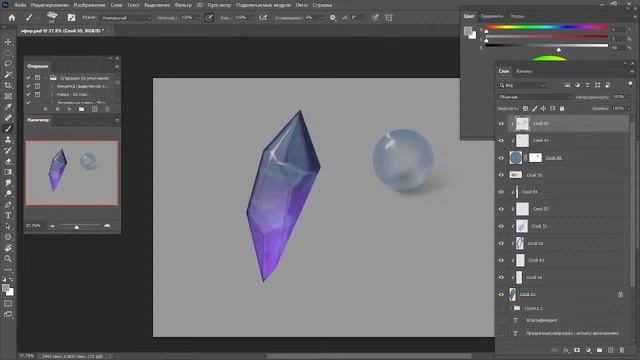Viewport: 640px width, 360px height.
Task: Click the status bar zoom percentage field
Action: coord(27,356)
